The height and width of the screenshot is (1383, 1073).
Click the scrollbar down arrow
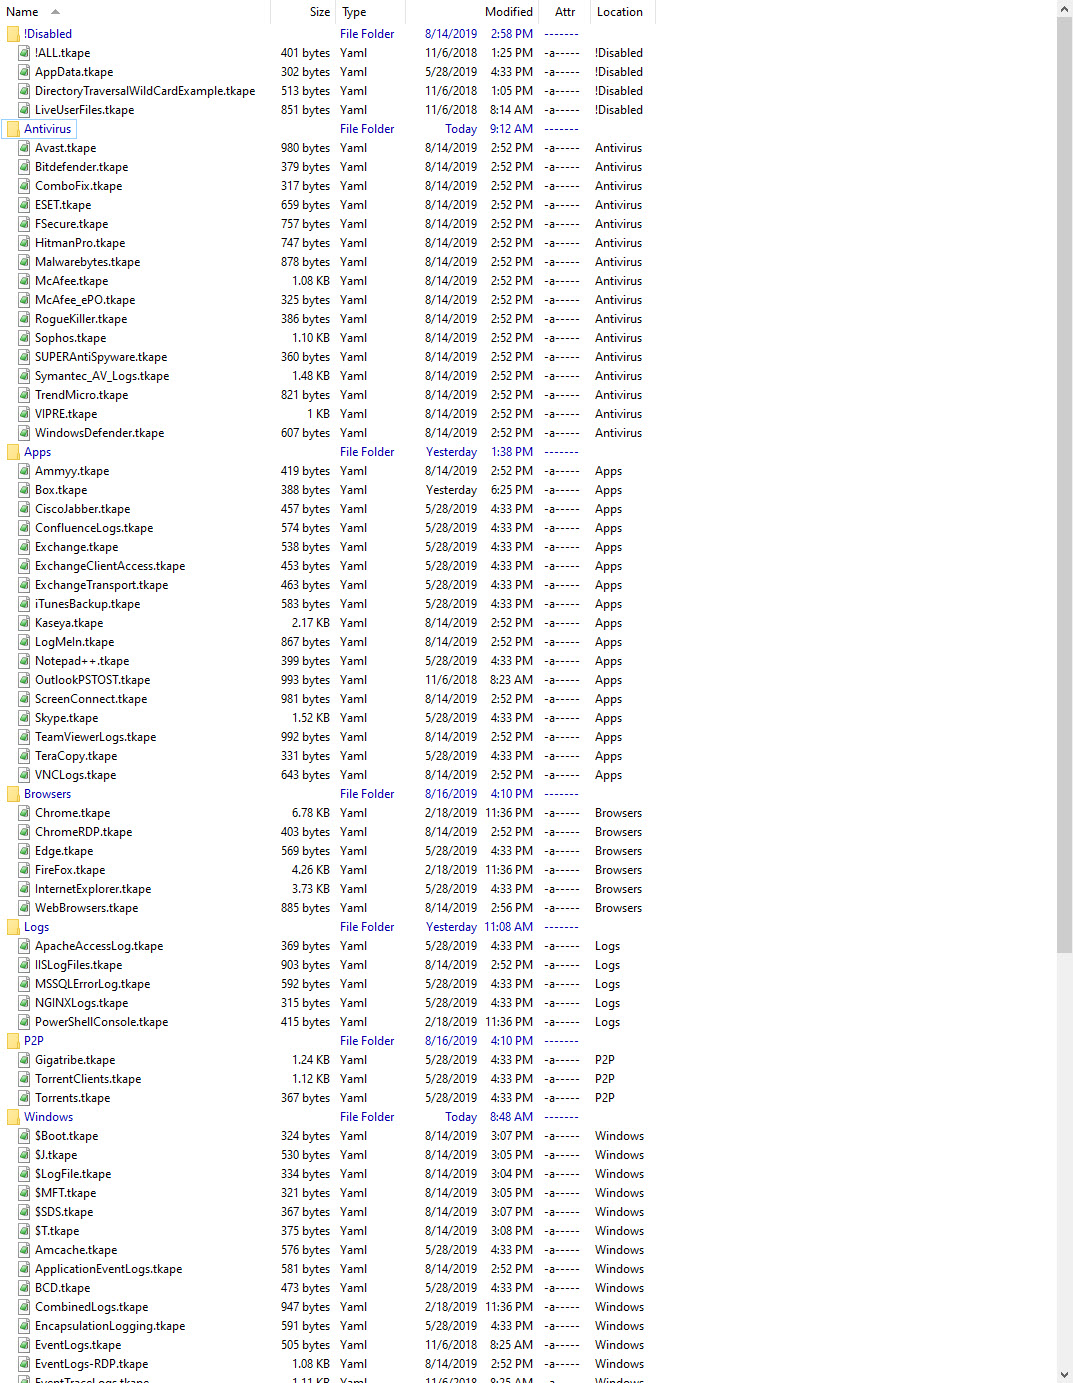tap(1064, 1375)
